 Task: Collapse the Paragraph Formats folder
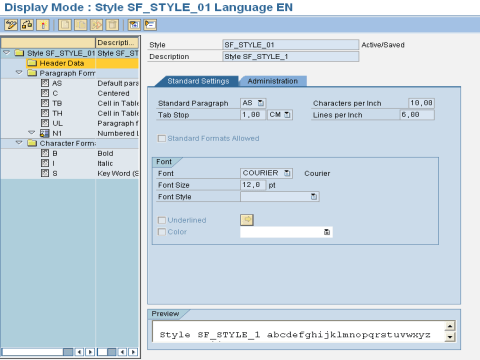[x=19, y=72]
